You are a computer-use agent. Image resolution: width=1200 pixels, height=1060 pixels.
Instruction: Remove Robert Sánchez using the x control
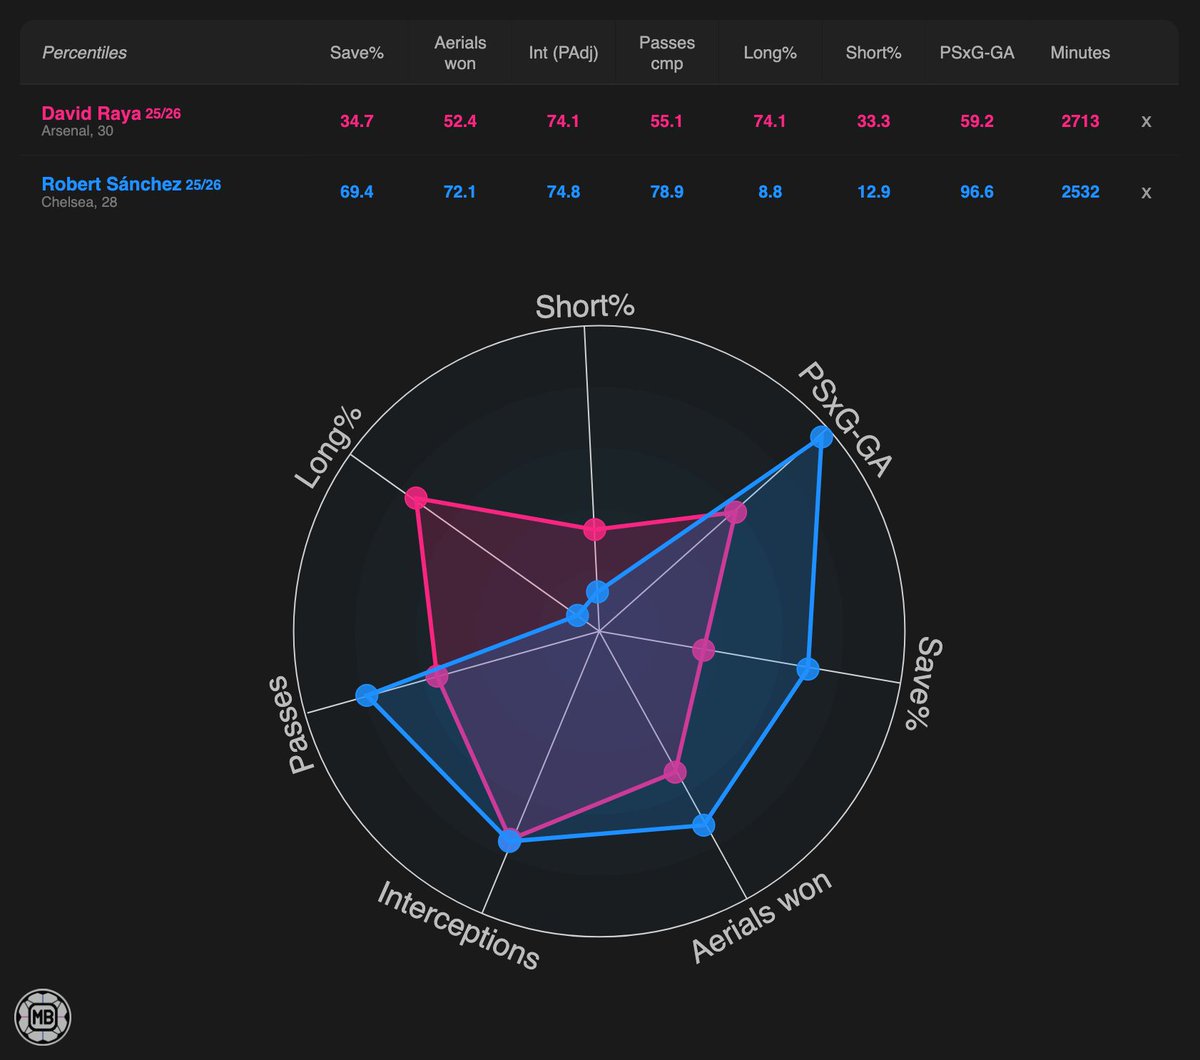coord(1146,192)
